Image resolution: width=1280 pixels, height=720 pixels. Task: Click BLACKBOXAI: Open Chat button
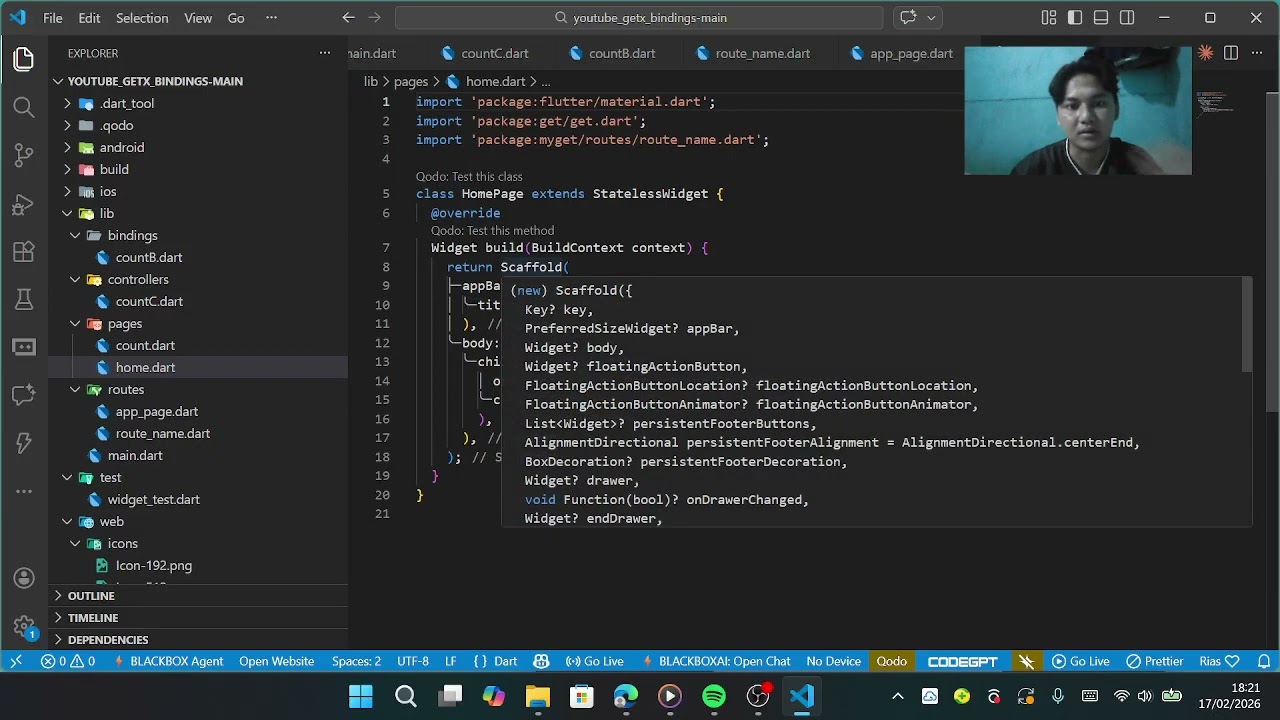(x=715, y=661)
